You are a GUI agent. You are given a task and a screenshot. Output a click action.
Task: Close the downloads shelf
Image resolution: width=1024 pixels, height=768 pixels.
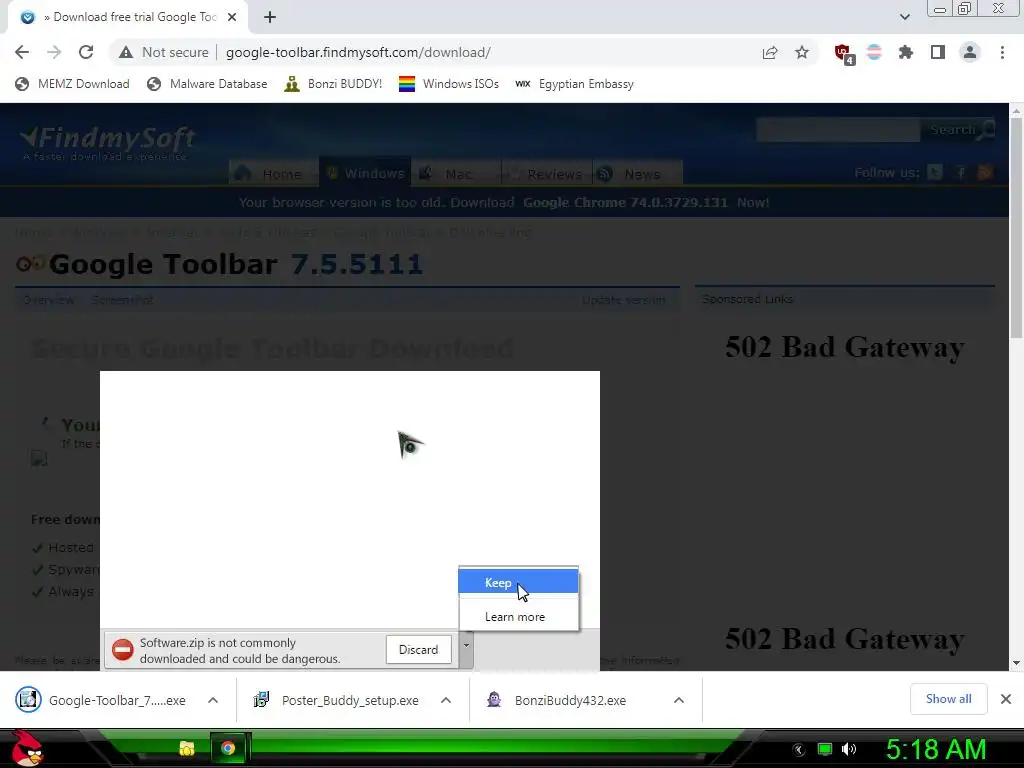point(1006,699)
